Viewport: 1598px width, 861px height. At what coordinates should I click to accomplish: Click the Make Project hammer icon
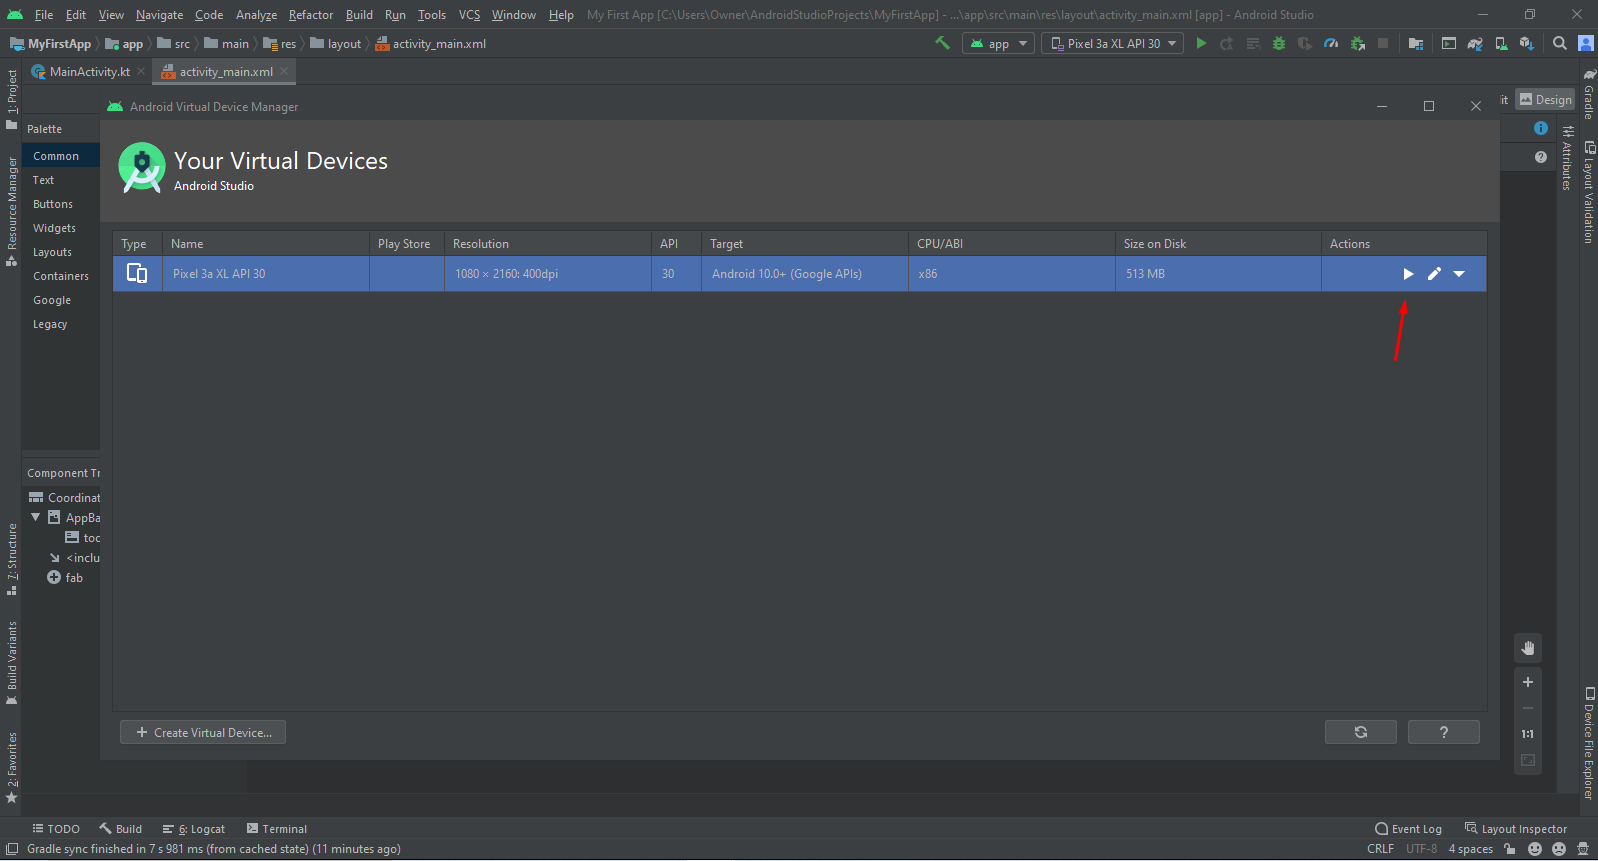(x=942, y=43)
